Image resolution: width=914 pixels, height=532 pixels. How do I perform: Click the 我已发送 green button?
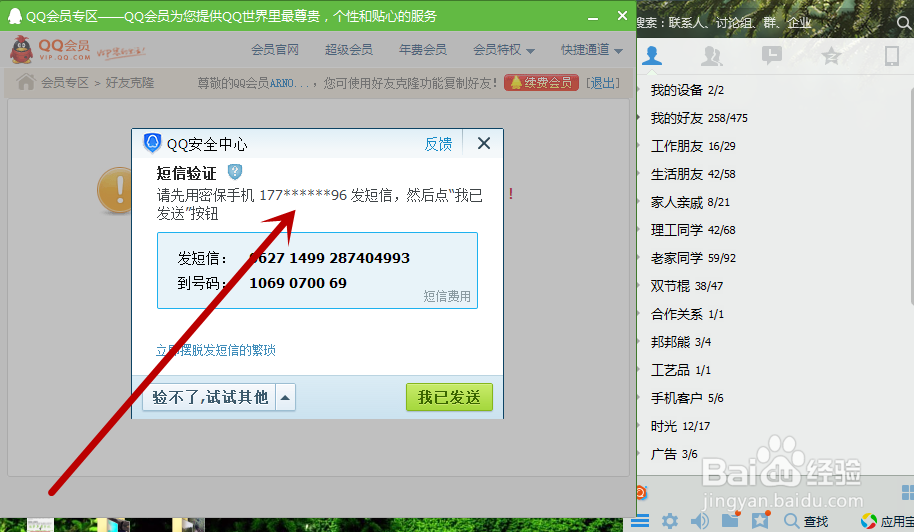coord(449,397)
